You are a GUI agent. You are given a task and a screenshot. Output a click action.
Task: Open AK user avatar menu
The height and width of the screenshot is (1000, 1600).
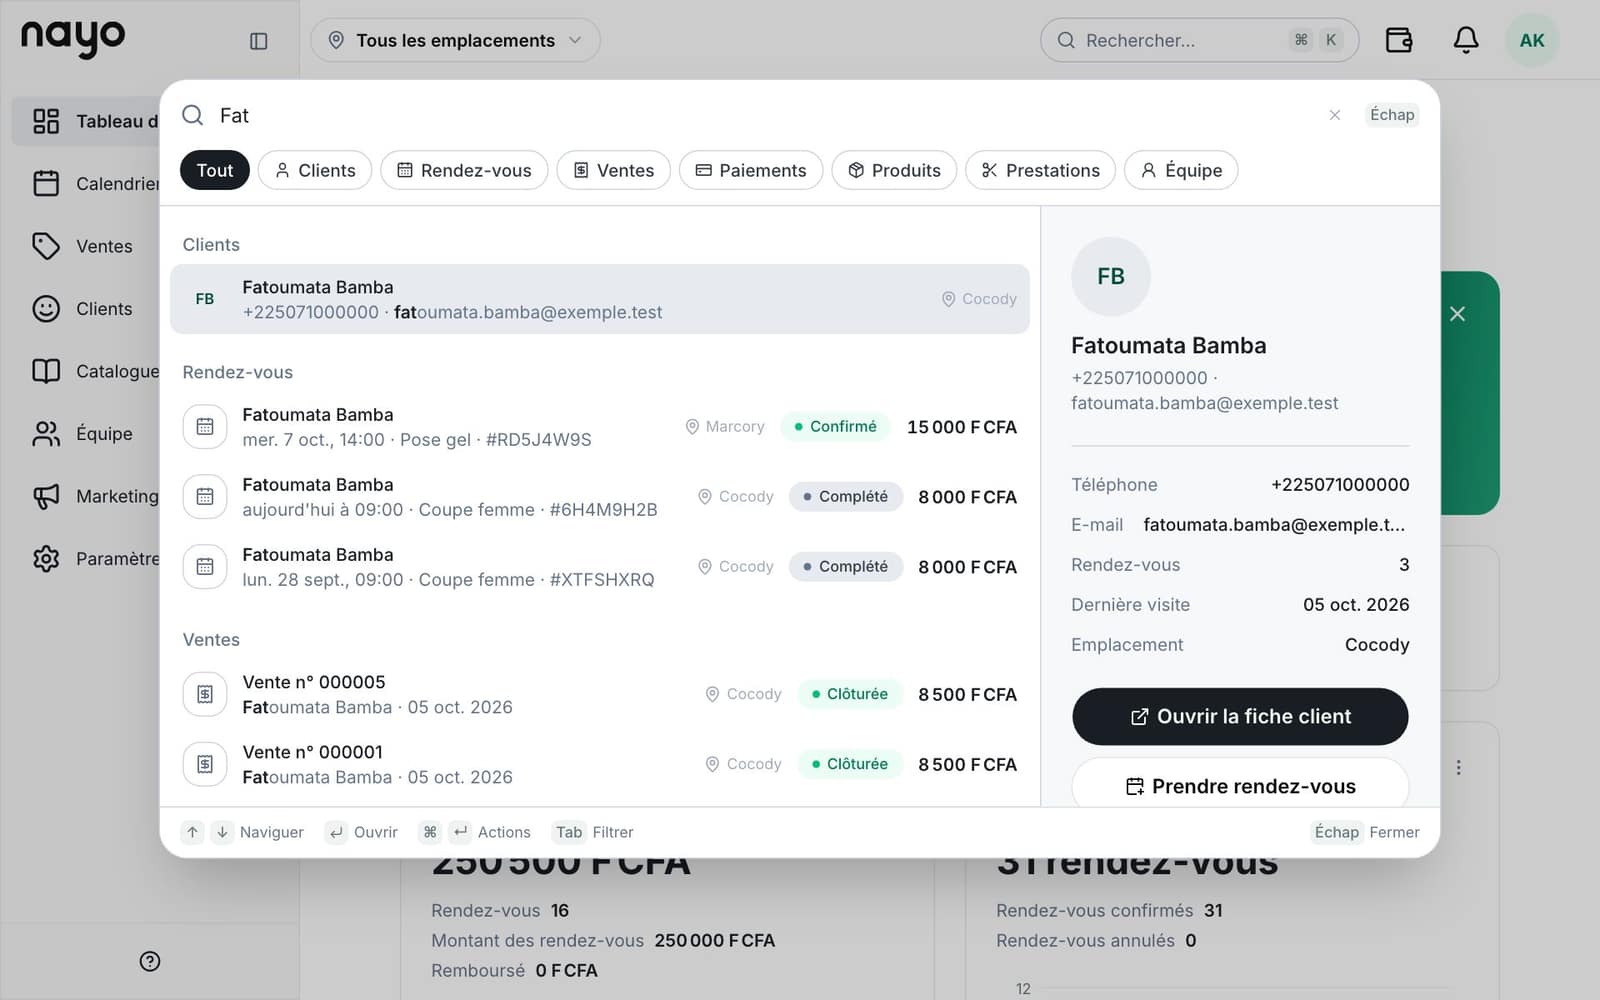pos(1532,40)
